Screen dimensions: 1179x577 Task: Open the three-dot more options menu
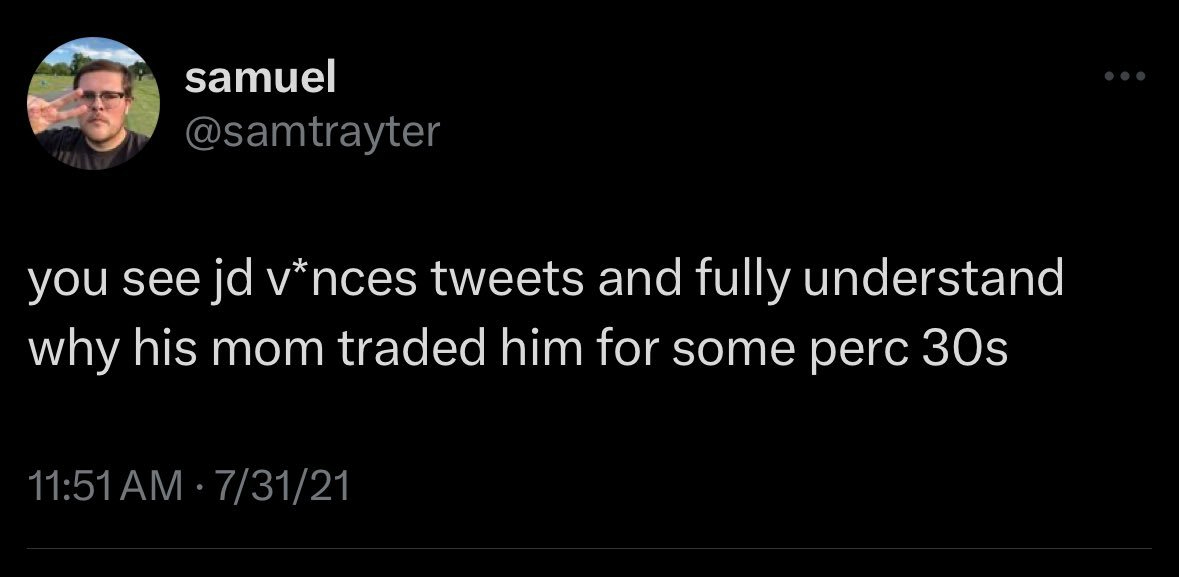tap(1125, 77)
